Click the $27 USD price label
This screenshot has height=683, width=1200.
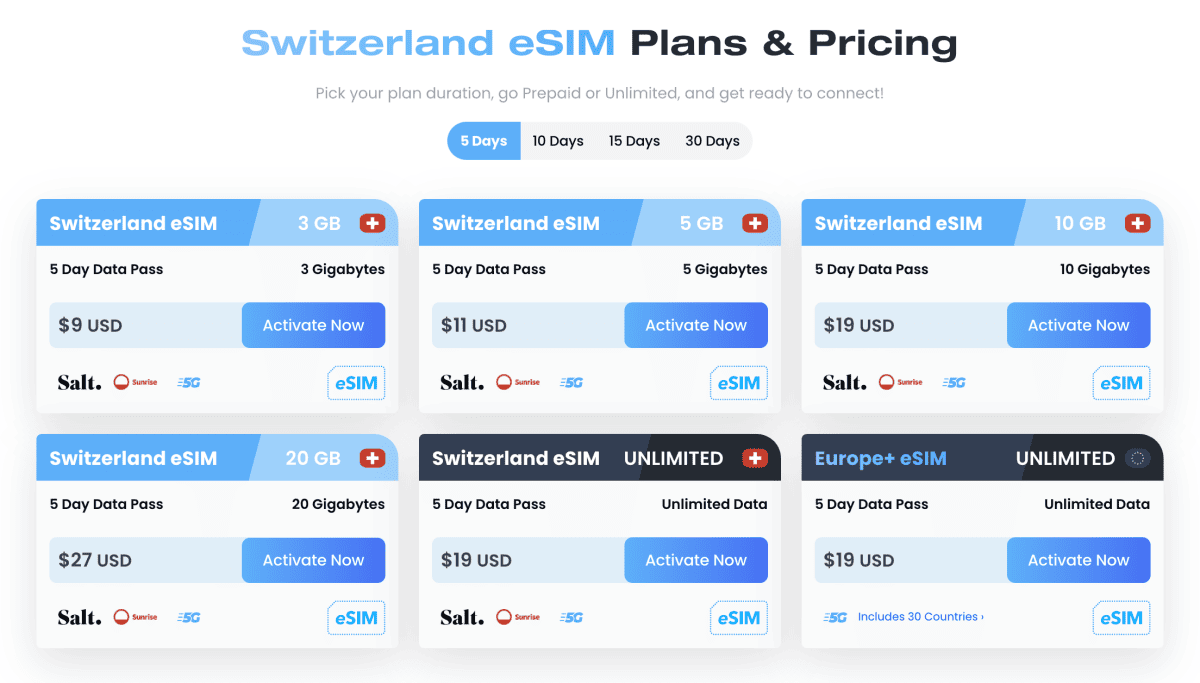coord(94,560)
